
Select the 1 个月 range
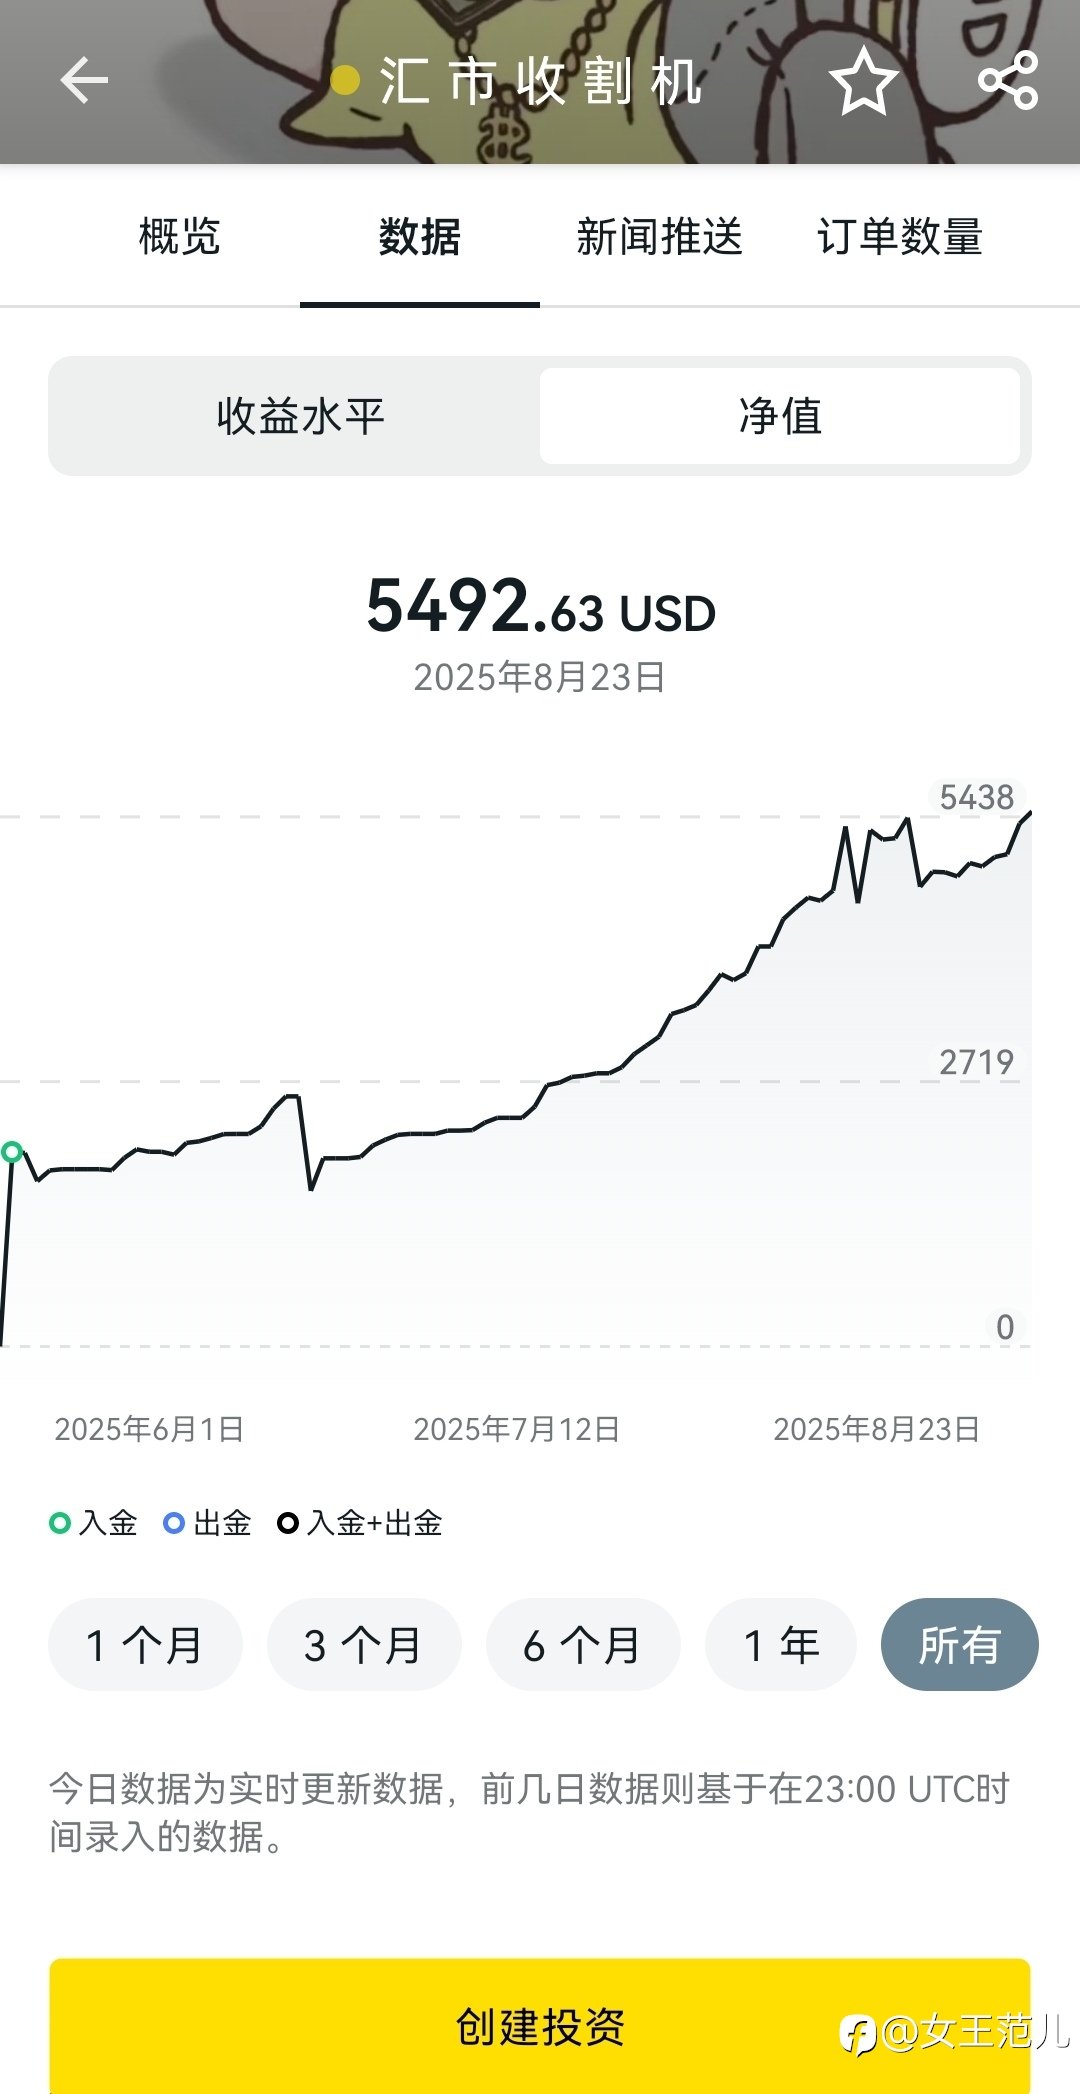tap(145, 1645)
